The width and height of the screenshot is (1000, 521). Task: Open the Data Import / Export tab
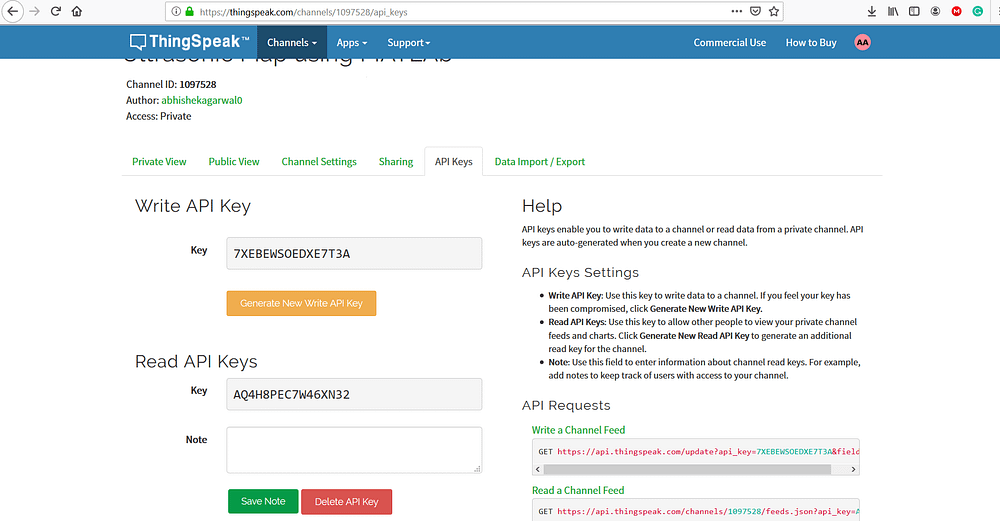tap(540, 162)
